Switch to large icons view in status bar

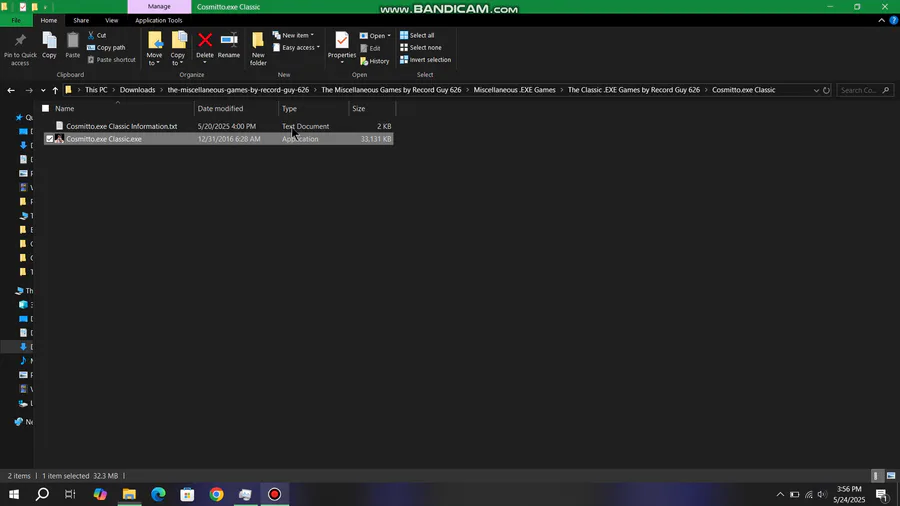[891, 476]
